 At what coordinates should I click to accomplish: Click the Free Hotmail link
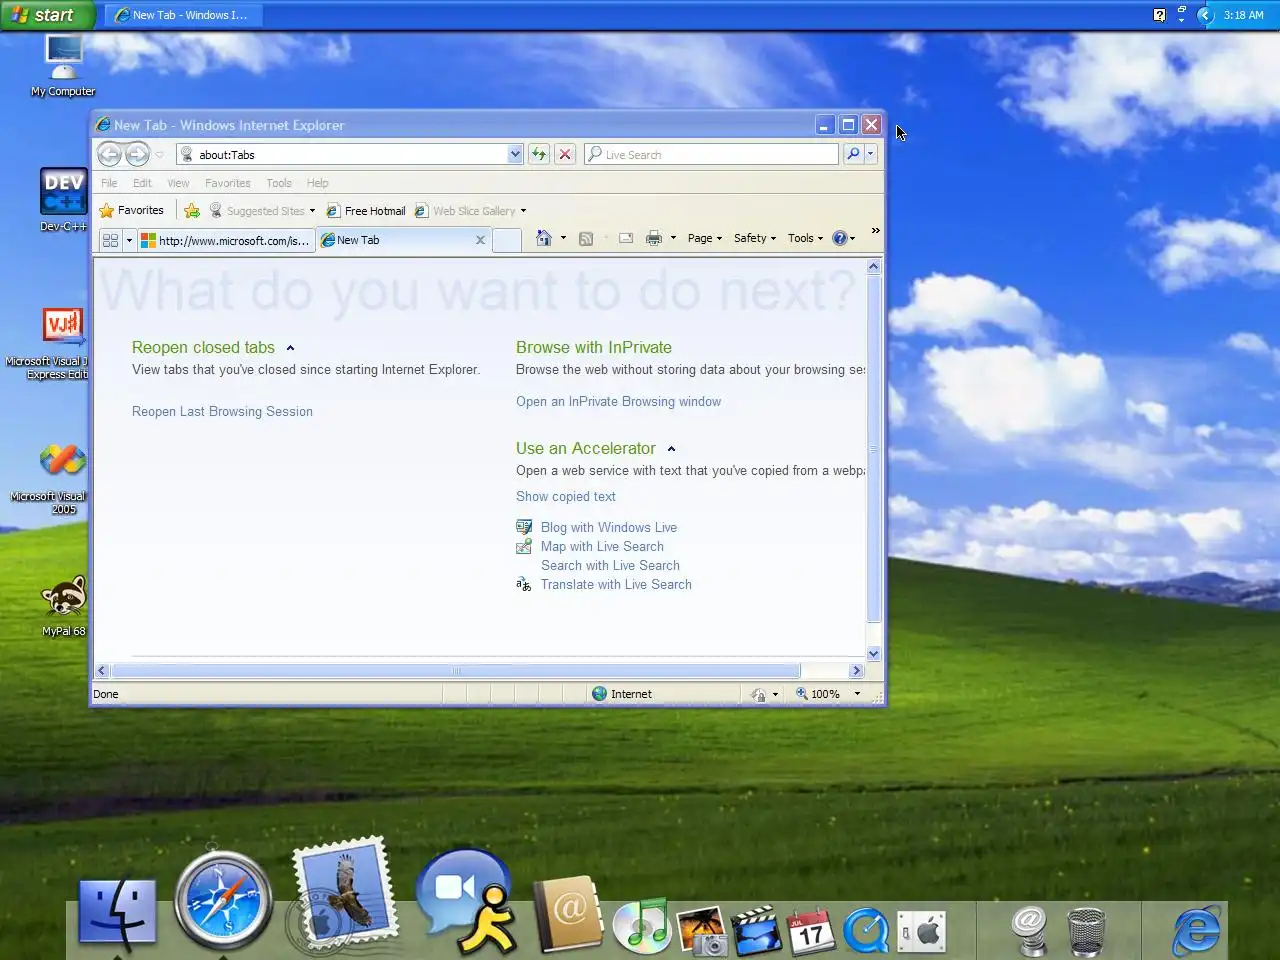[366, 211]
